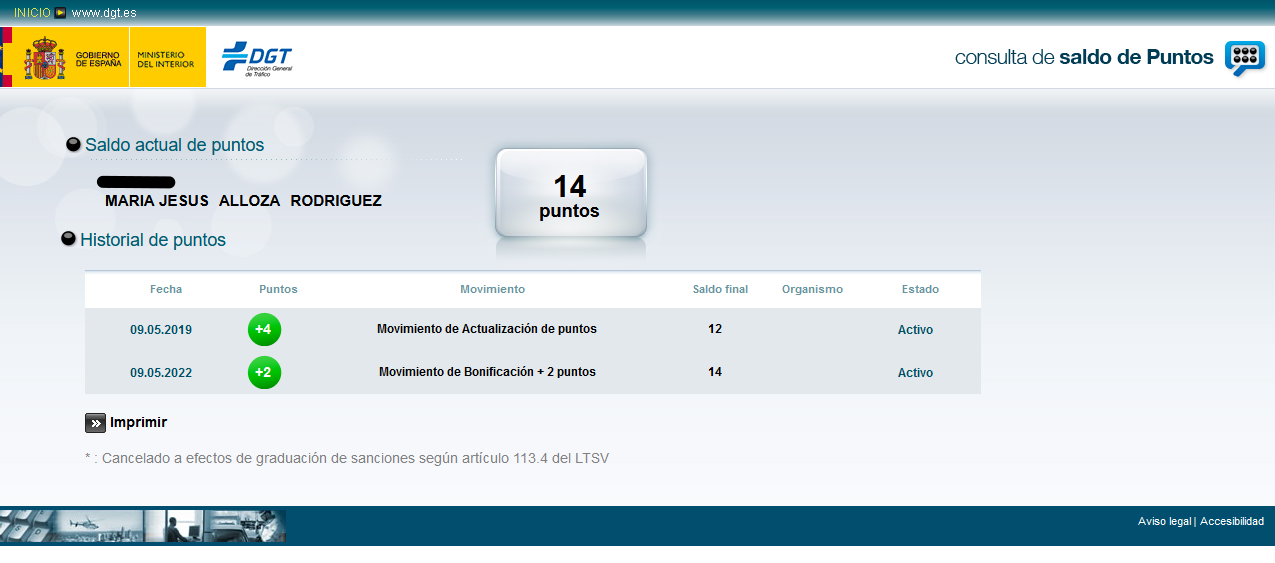This screenshot has height=563, width=1275.
Task: Select the 09.05.2019 date entry
Action: (x=161, y=330)
